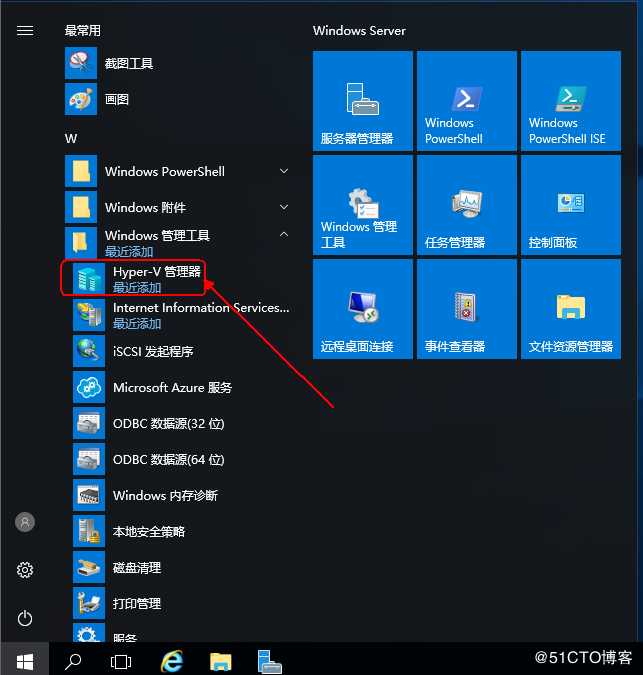Open ODBC 数据源(32 位) icon
The width and height of the screenshot is (643, 675).
(x=89, y=423)
